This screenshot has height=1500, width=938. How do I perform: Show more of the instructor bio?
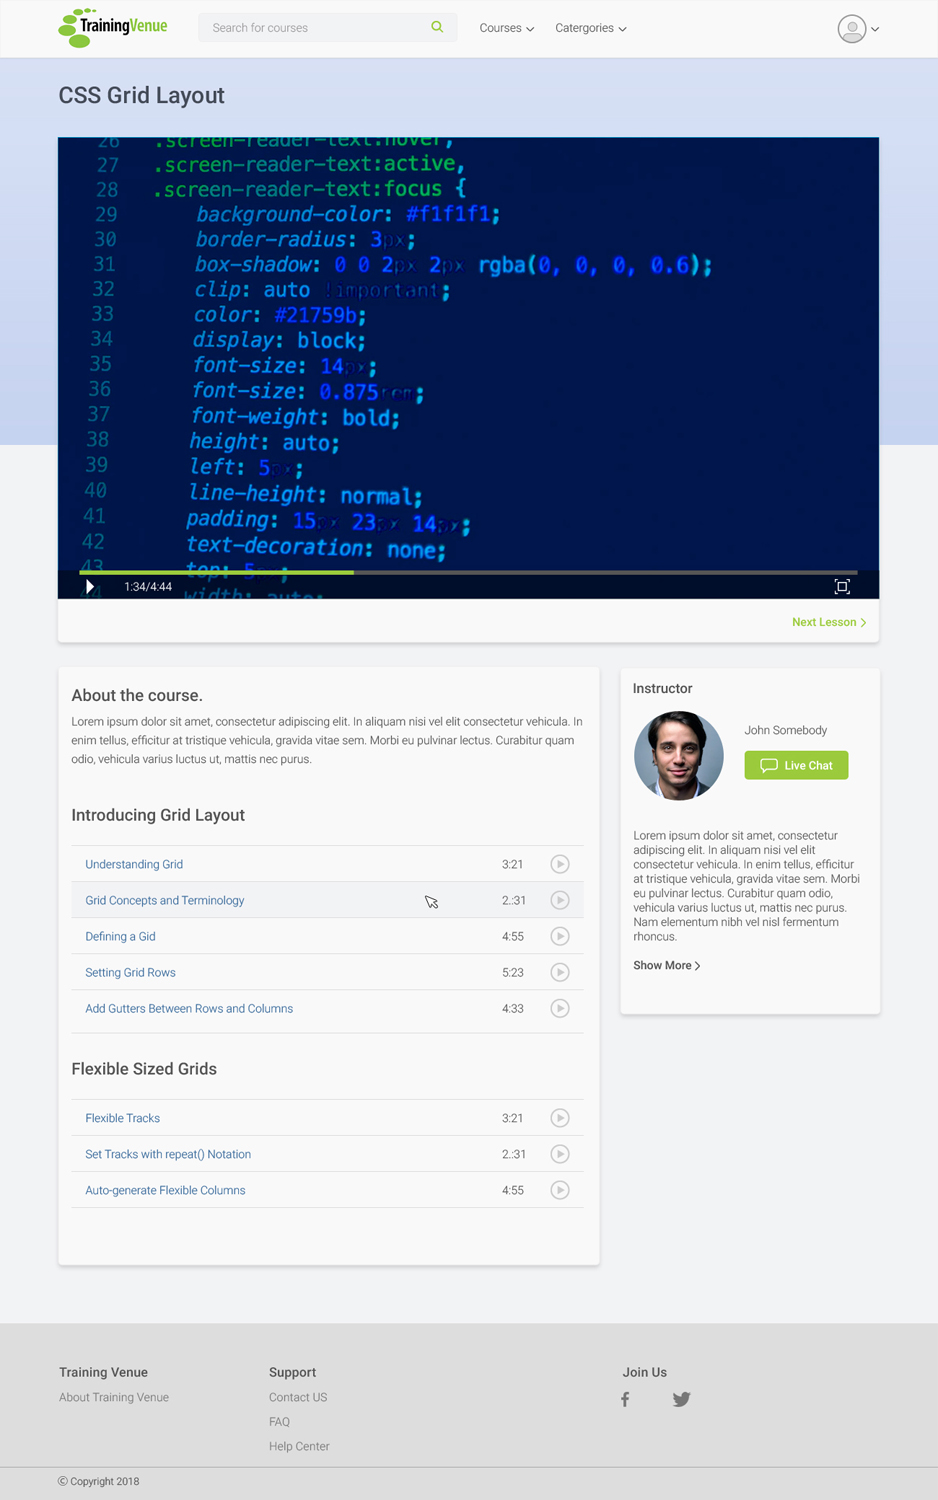click(x=666, y=965)
